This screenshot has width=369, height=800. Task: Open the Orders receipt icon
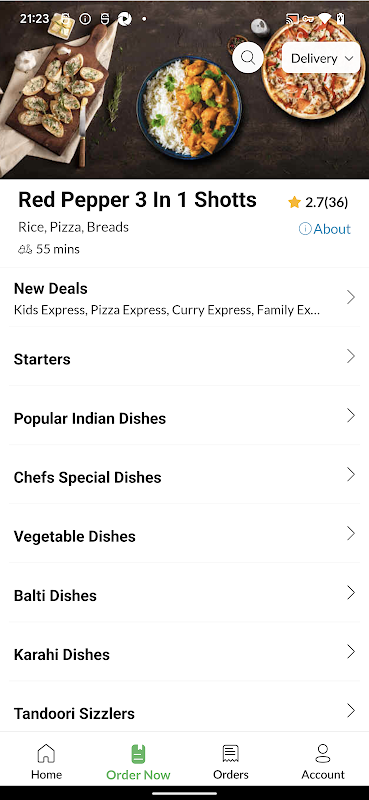point(231,754)
